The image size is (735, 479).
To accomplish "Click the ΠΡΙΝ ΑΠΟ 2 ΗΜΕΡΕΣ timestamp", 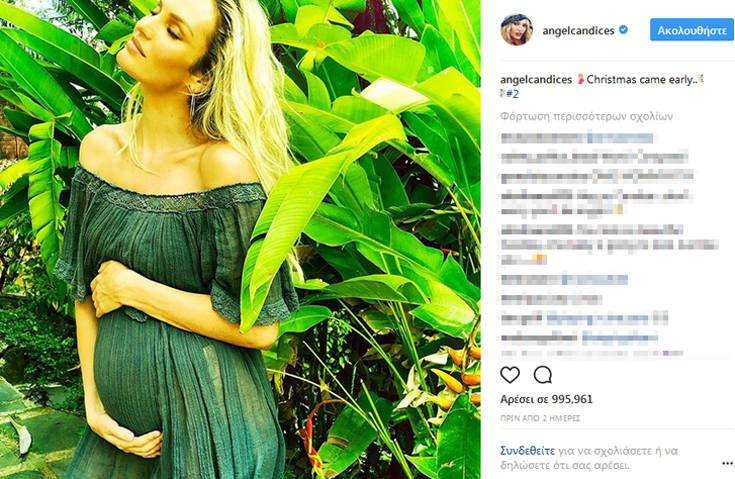I will (540, 418).
